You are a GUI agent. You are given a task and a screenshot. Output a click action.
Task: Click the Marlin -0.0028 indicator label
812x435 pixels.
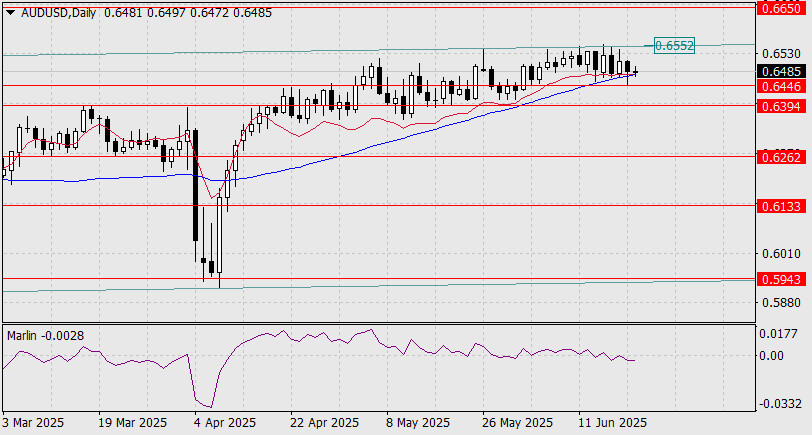[46, 336]
